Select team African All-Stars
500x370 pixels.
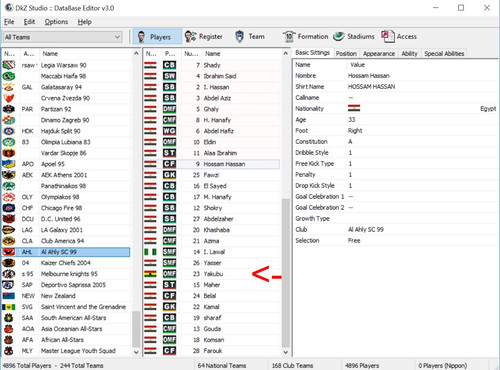(66, 340)
